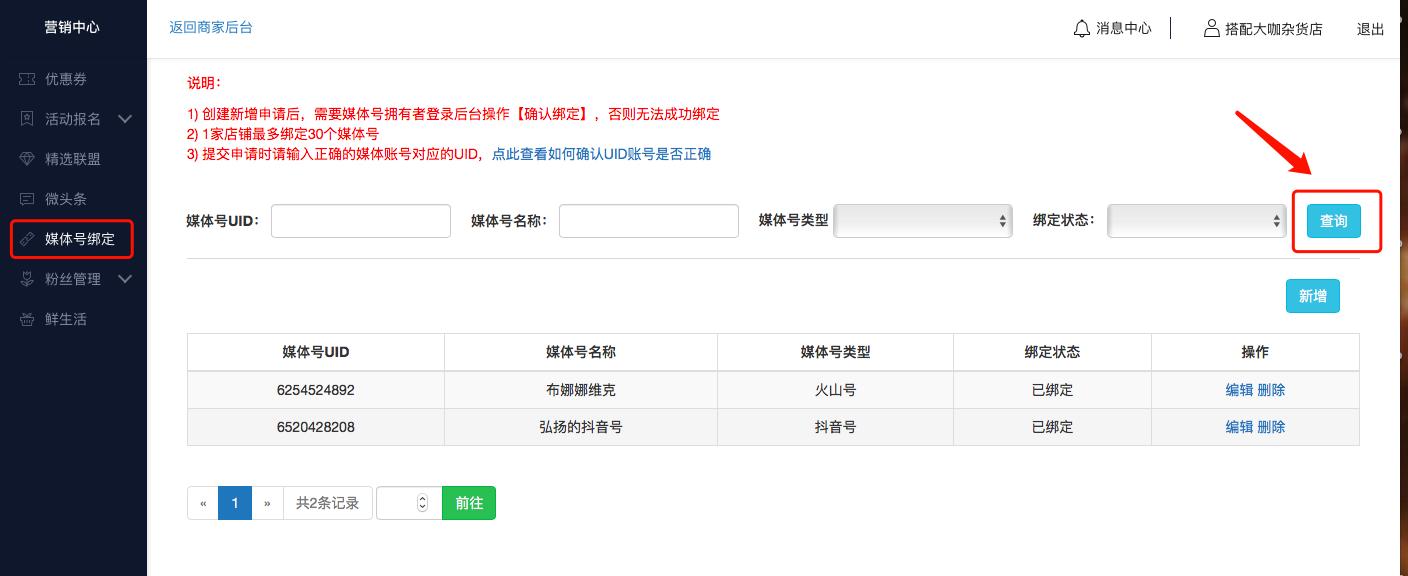Image resolution: width=1408 pixels, height=576 pixels.
Task: Click the 活动报名 badge icon
Action: 25,119
